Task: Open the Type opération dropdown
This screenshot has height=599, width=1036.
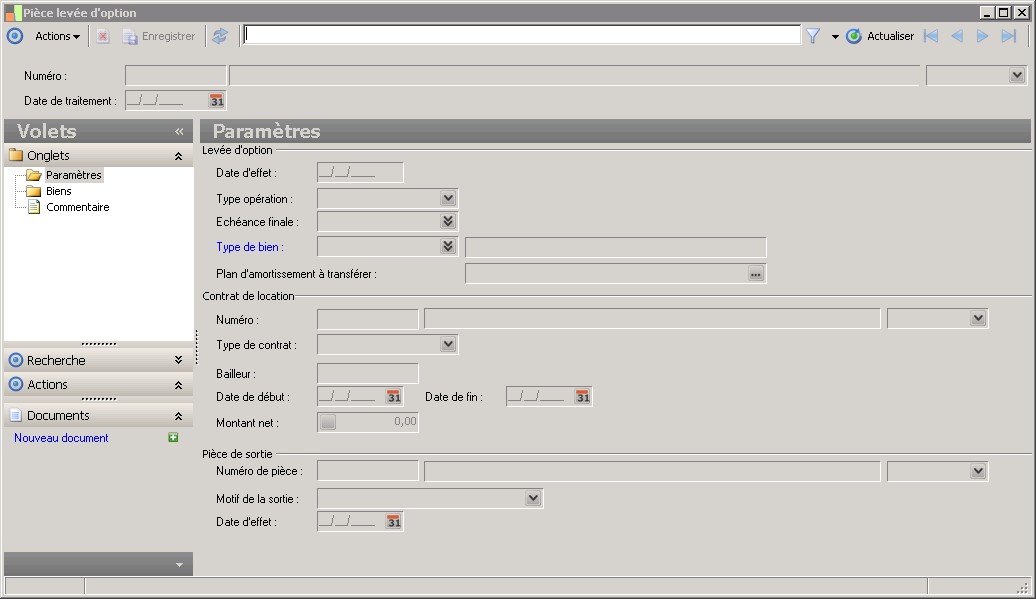Action: pos(448,198)
